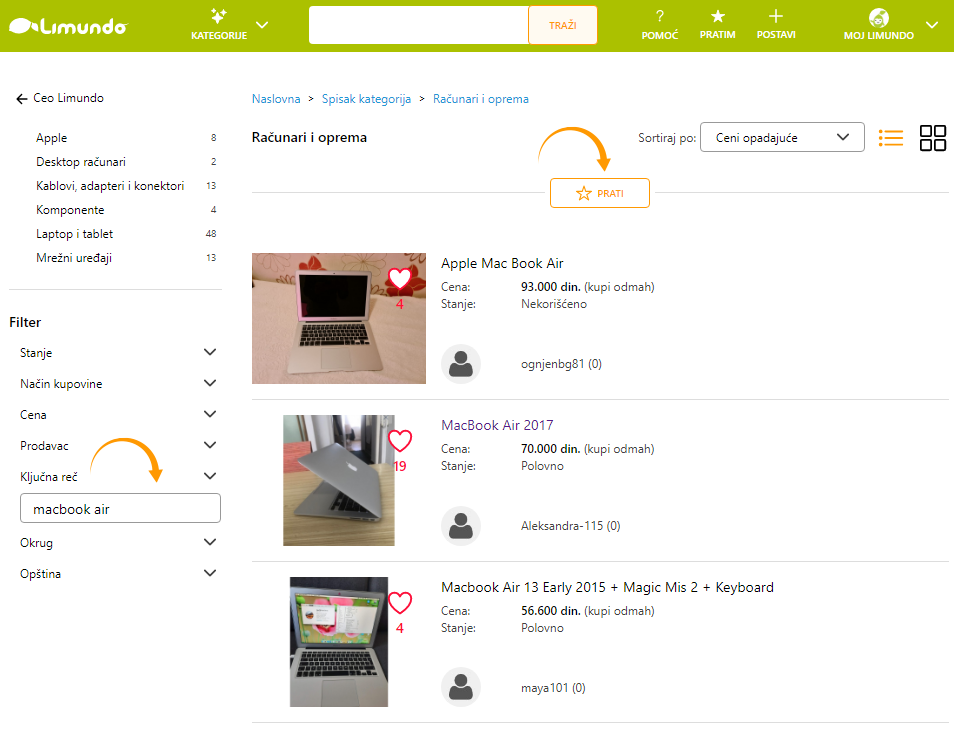Switch to grid view layout
The width and height of the screenshot is (954, 731).
pos(933,138)
